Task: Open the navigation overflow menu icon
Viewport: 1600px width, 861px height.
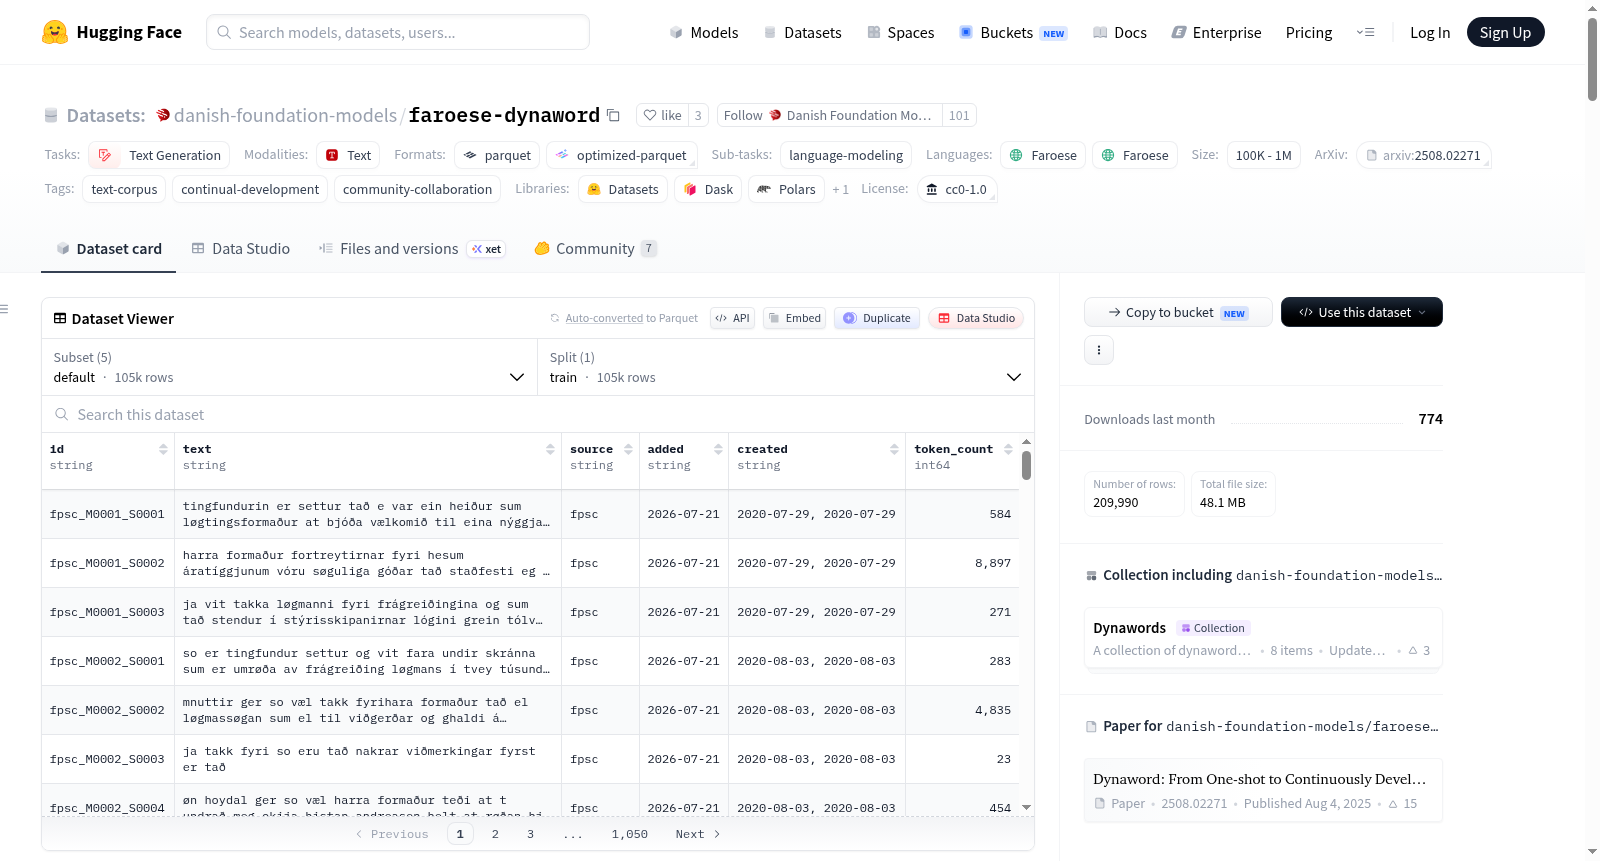Action: click(1365, 32)
